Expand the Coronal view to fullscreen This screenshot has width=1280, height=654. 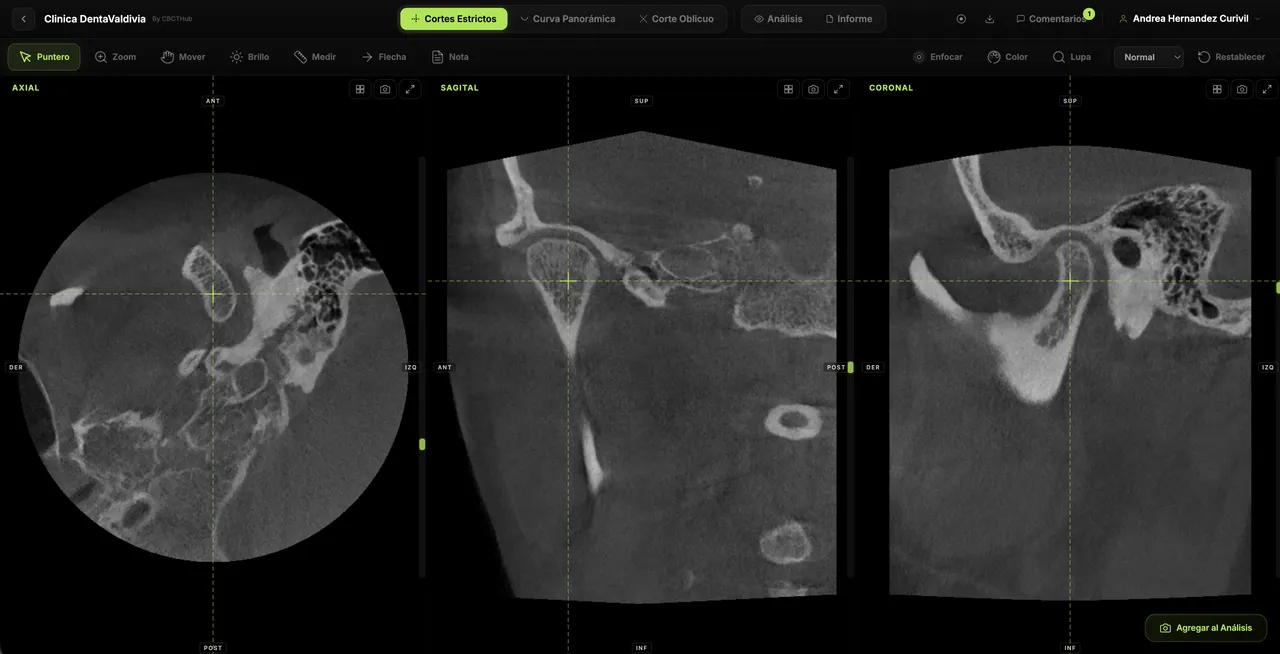point(1266,88)
